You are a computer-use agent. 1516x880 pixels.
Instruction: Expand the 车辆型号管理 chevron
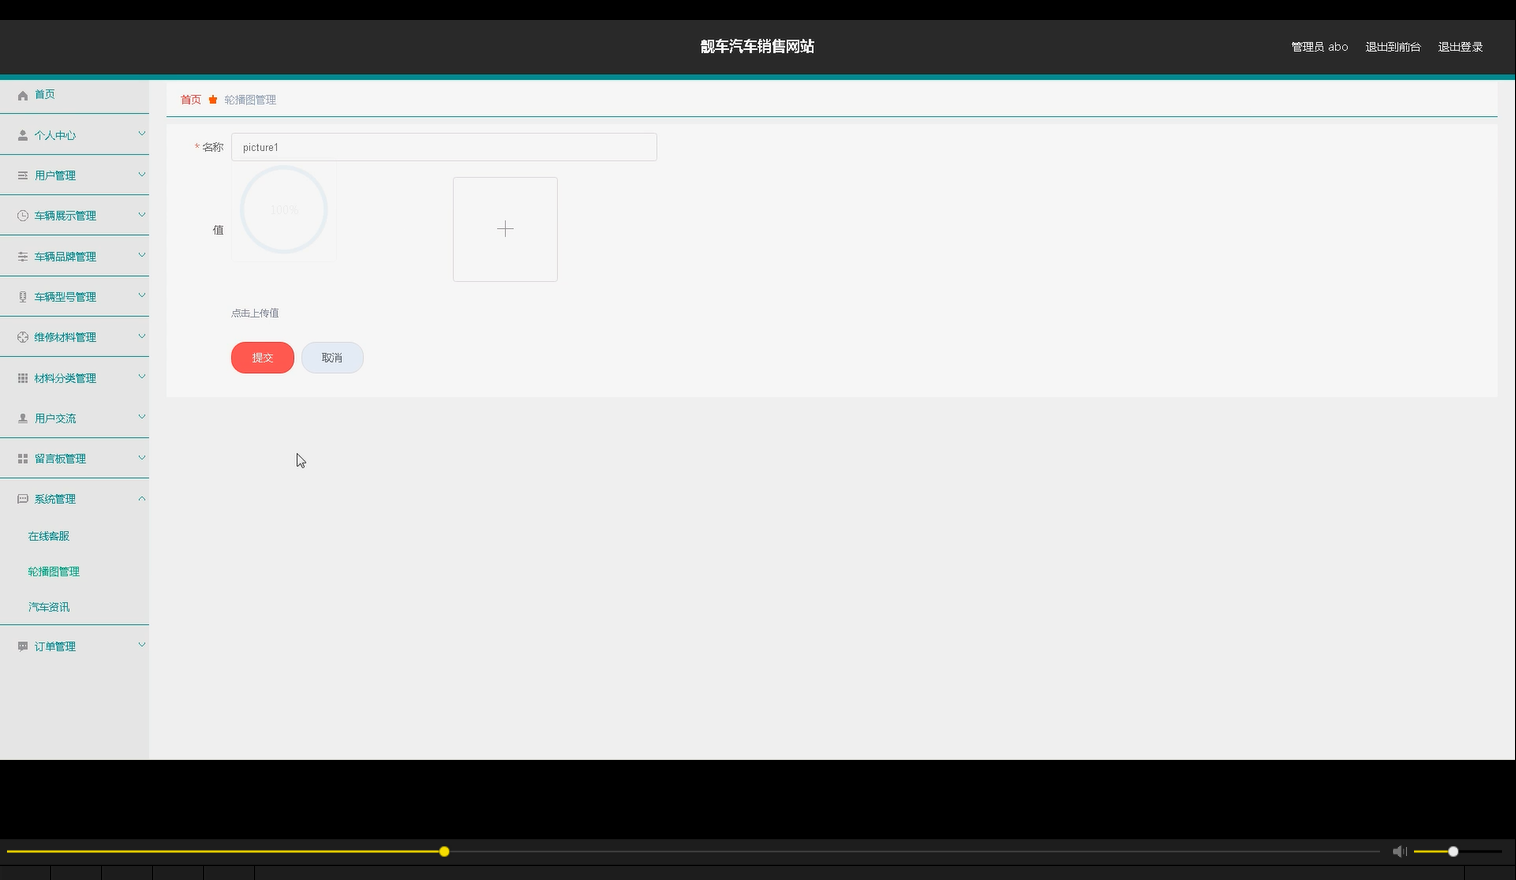142,296
